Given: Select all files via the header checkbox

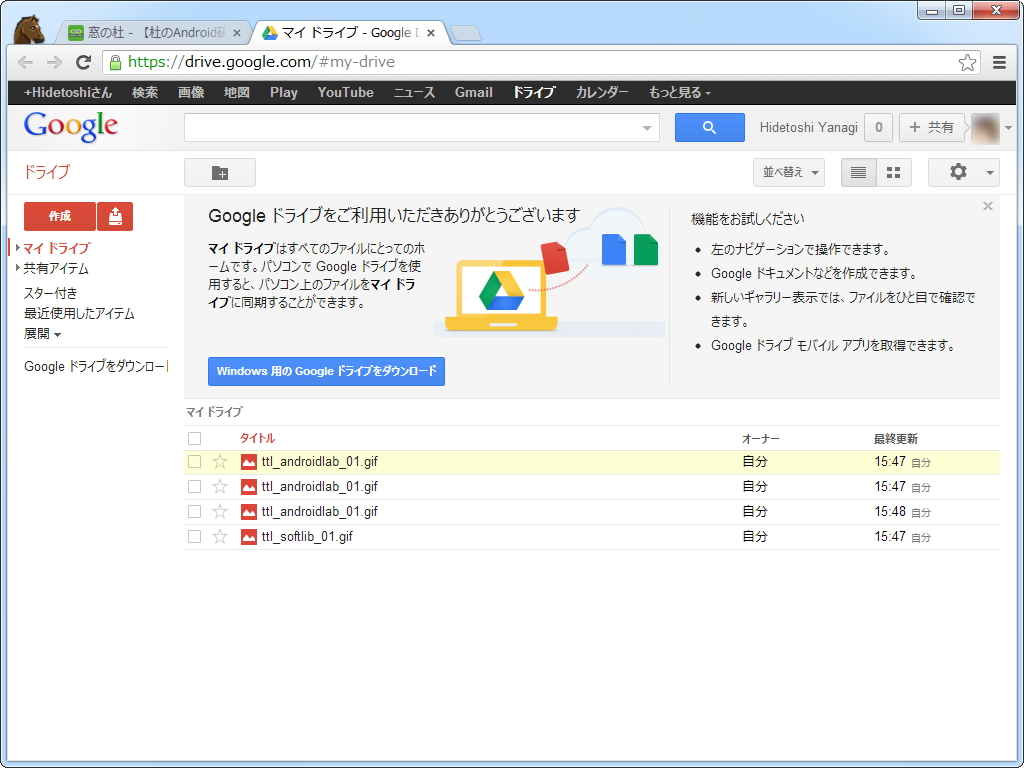Looking at the screenshot, I should (x=194, y=438).
